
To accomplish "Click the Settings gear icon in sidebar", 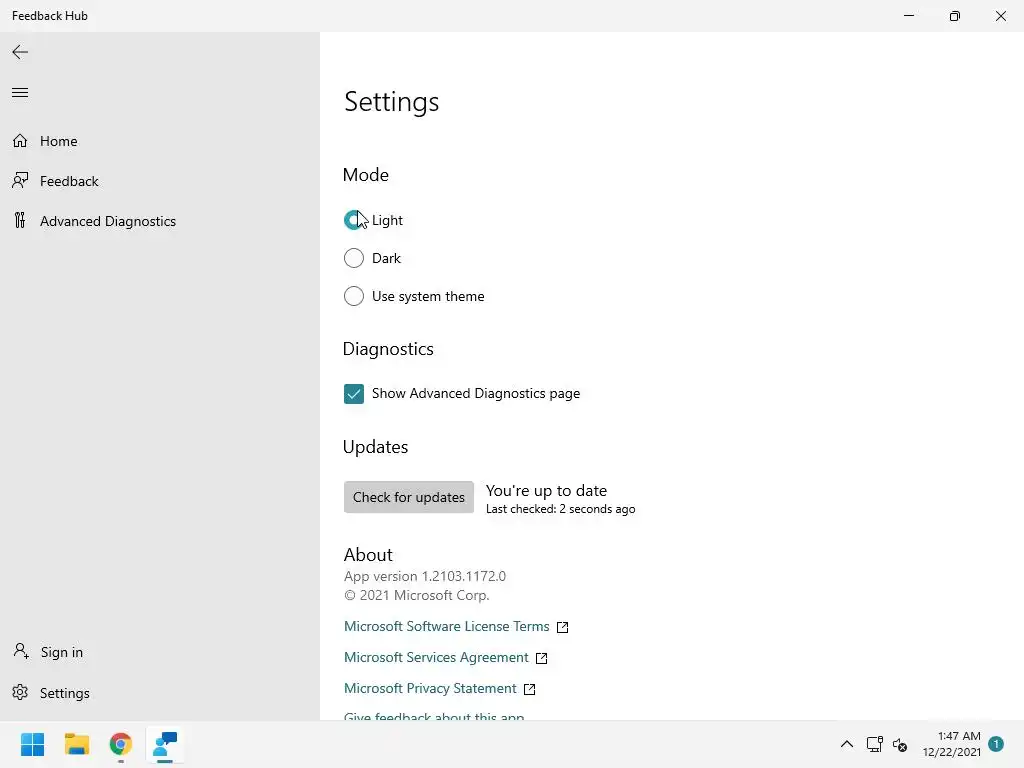I will tap(20, 692).
